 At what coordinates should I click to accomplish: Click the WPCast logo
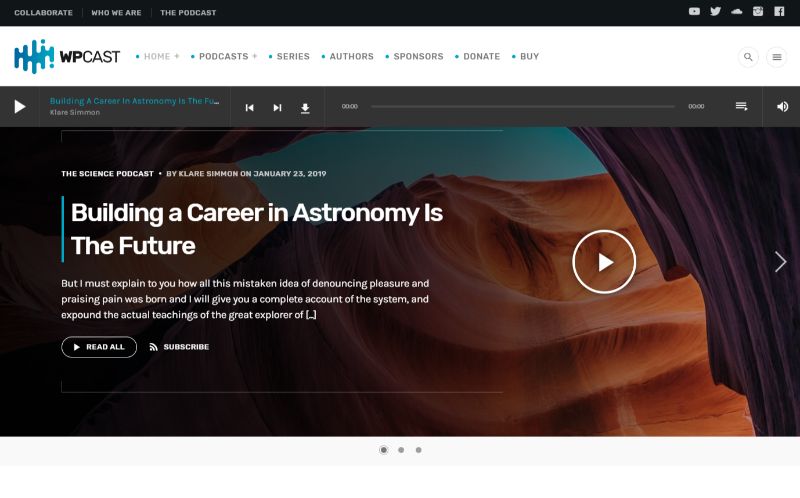(67, 56)
